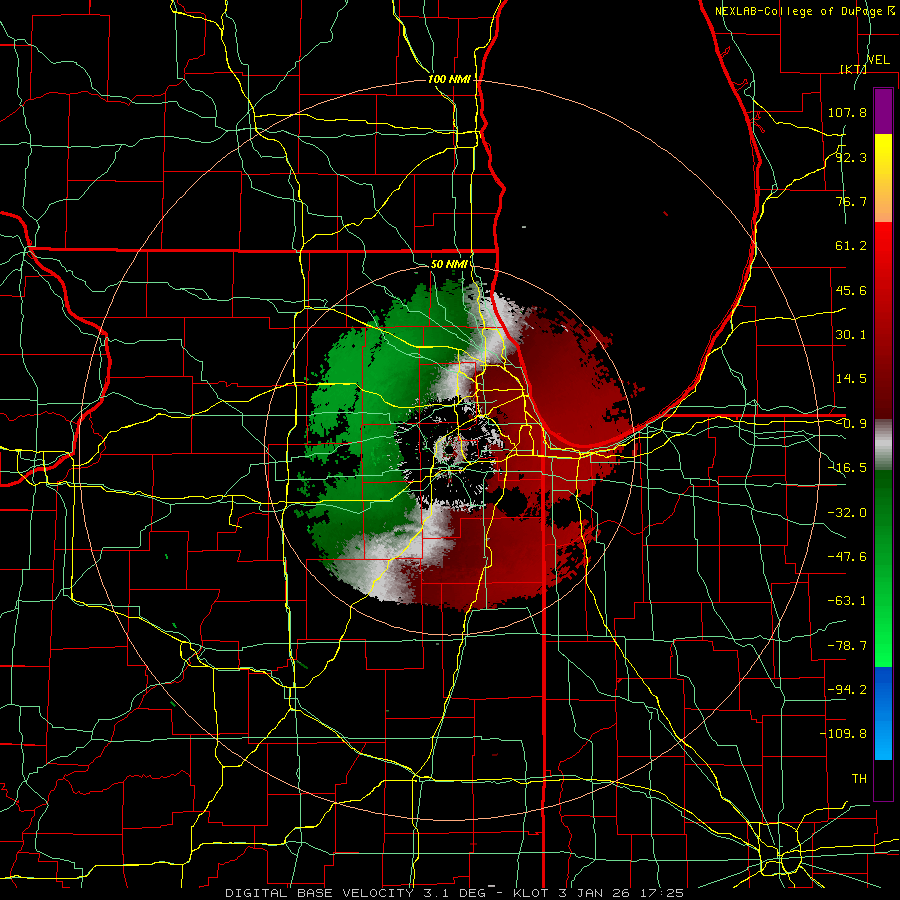Screen dimensions: 900x900
Task: Click the TH legend label
Action: point(859,778)
